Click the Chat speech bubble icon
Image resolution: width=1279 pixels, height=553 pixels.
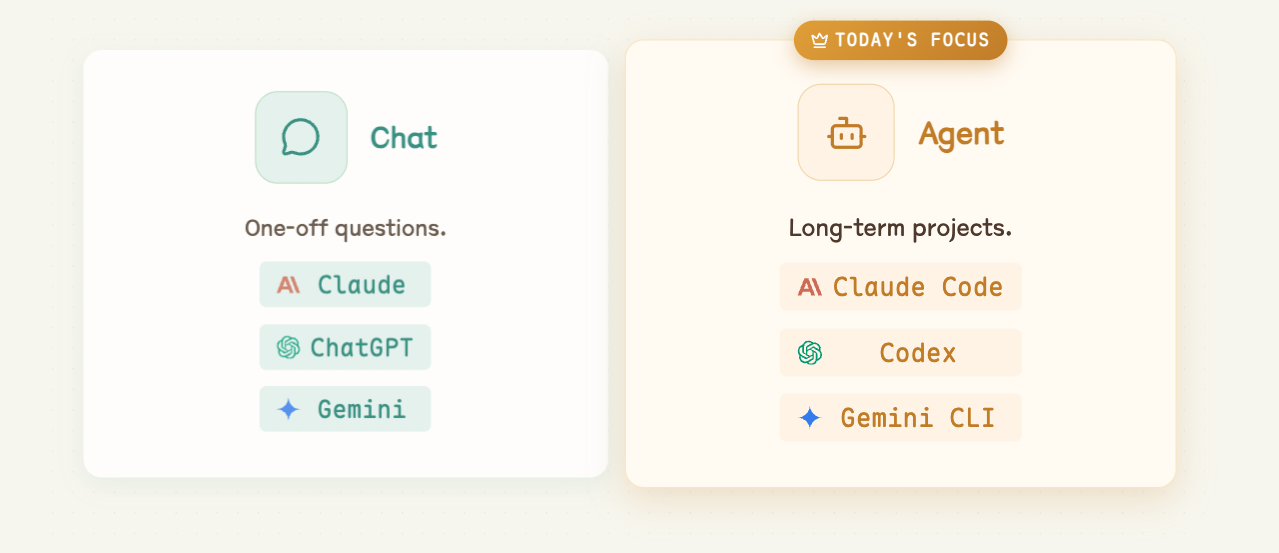pos(300,137)
